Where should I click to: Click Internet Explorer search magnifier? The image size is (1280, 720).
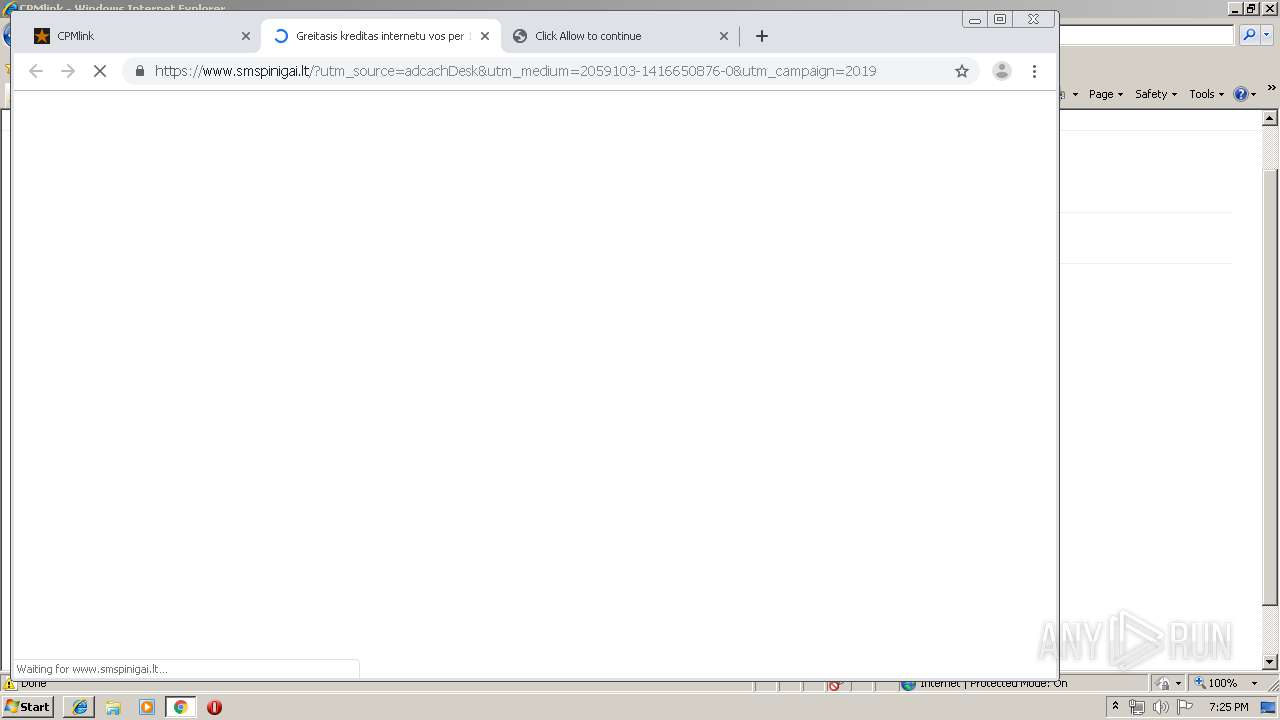pyautogui.click(x=1248, y=35)
